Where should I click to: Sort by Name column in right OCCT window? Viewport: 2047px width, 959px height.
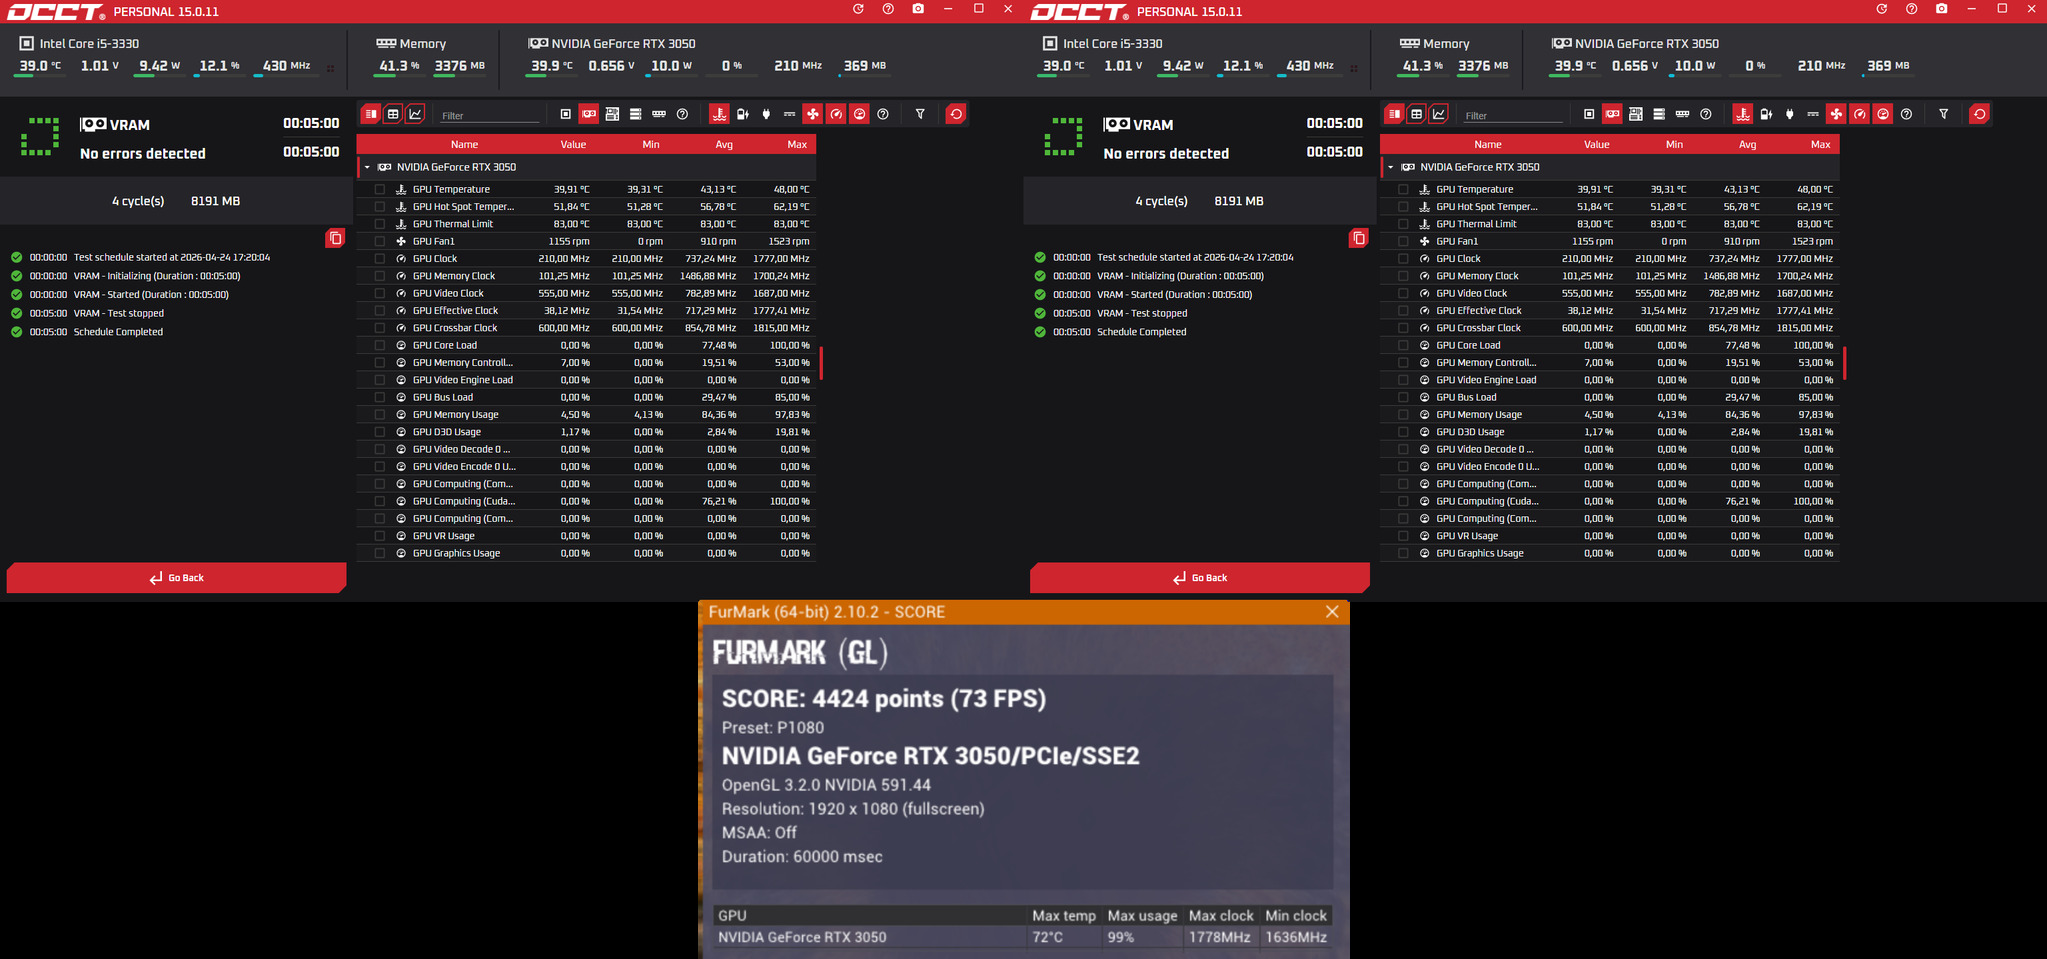point(1487,145)
